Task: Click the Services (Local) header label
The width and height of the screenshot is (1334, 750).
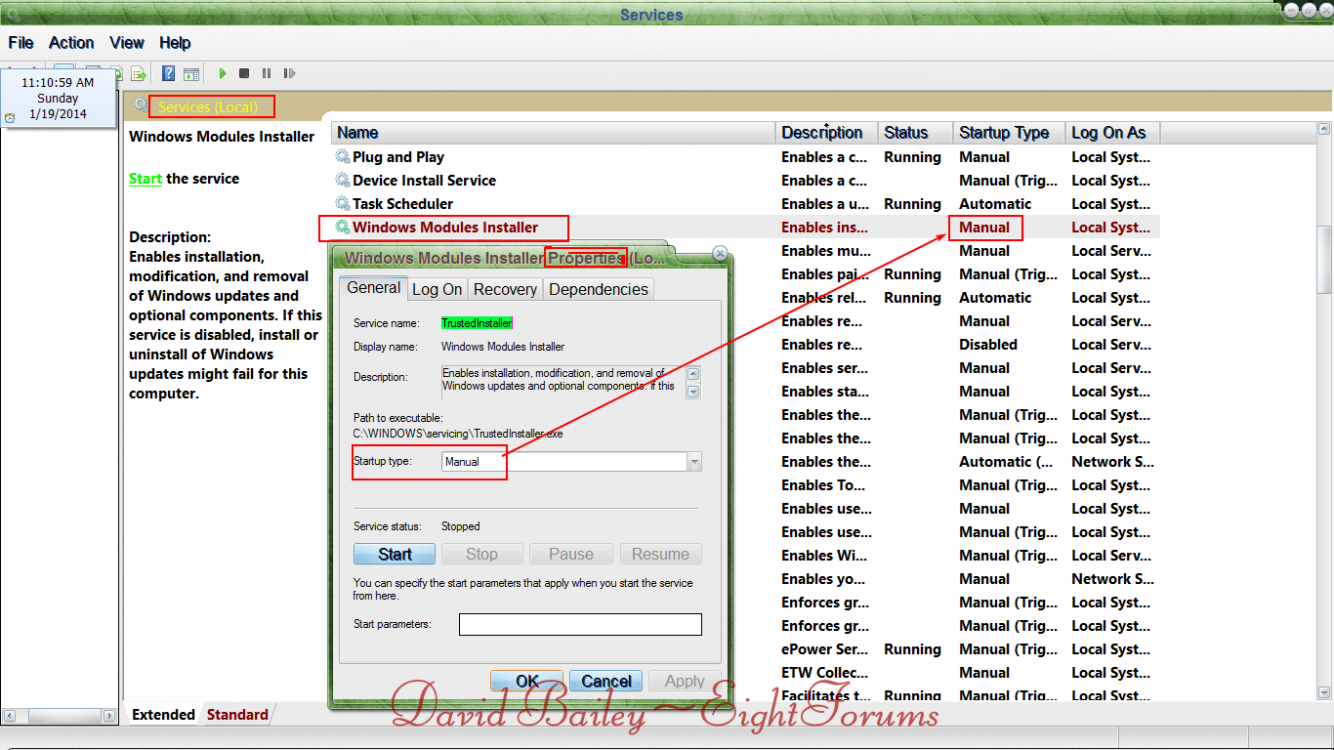Action: (208, 106)
